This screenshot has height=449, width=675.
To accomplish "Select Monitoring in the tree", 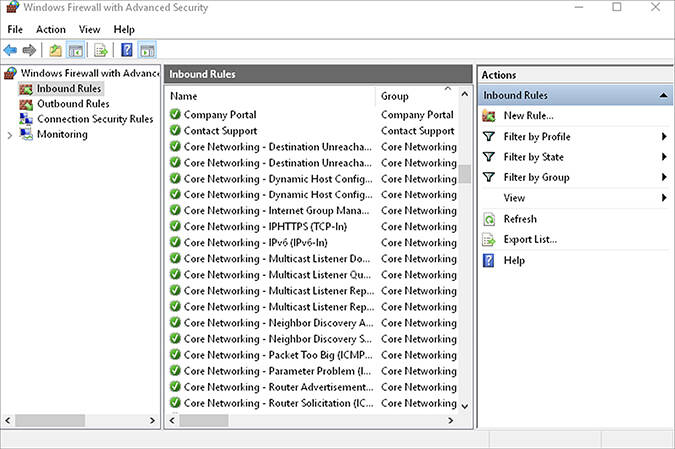I will tap(62, 134).
